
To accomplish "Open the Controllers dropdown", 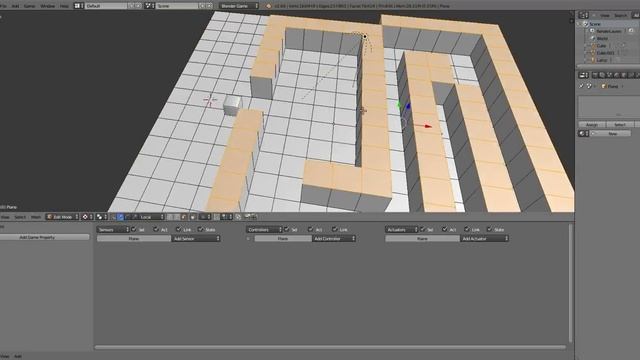I will (x=264, y=230).
